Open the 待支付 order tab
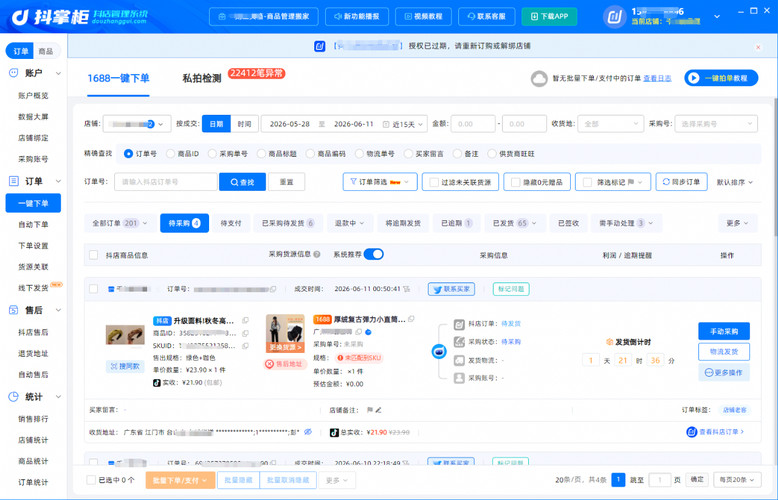 point(231,223)
